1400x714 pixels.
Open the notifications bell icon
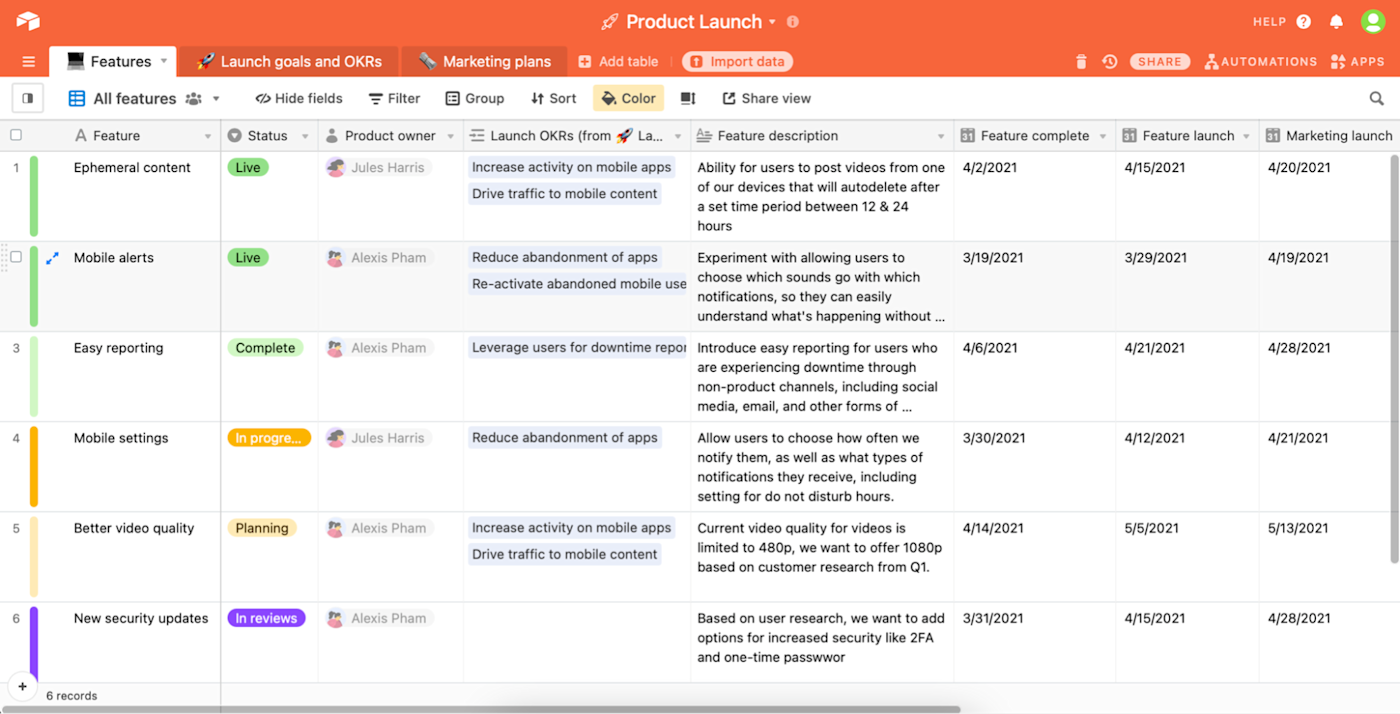(1336, 21)
